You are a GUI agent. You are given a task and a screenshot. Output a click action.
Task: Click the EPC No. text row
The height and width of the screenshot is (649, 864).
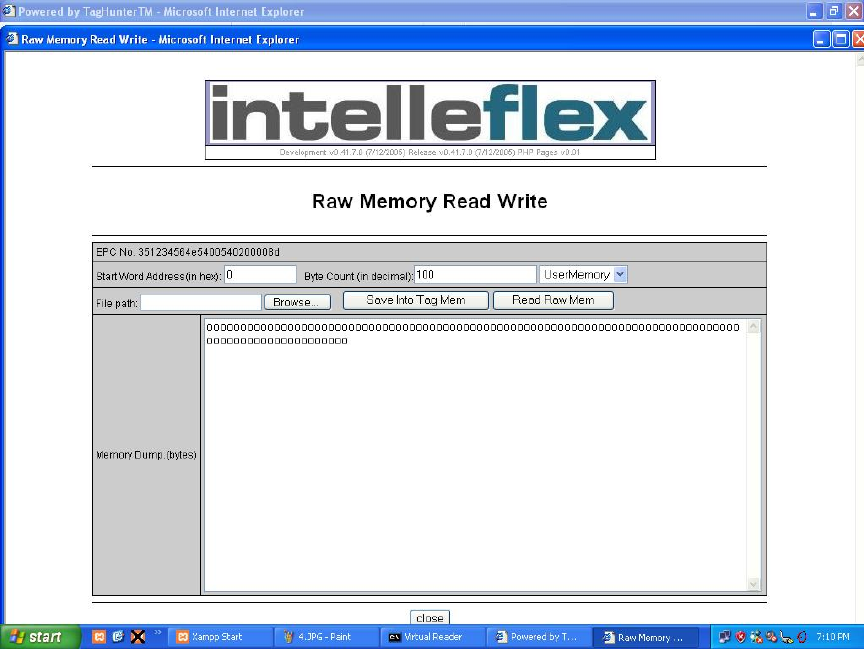point(429,252)
